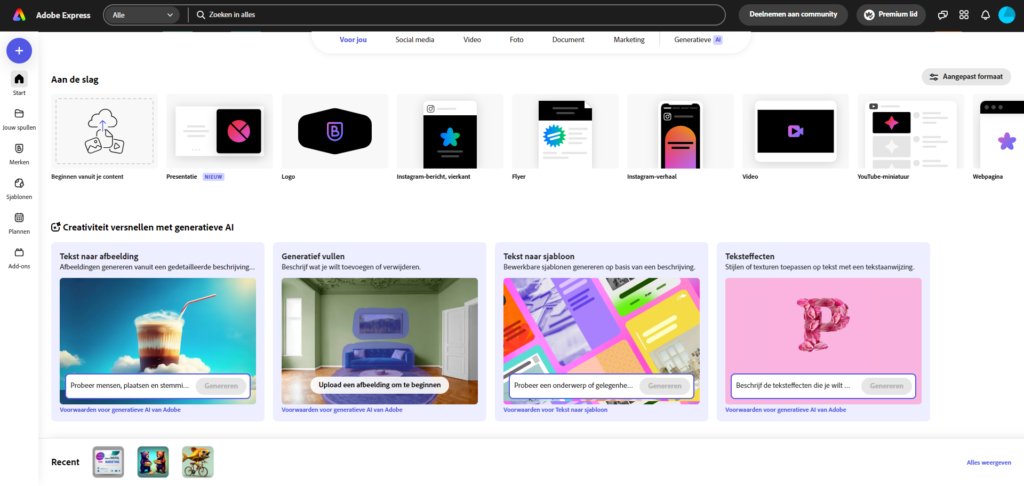1024x486 pixels.
Task: Open the Alle search scope dropdown
Action: point(142,14)
